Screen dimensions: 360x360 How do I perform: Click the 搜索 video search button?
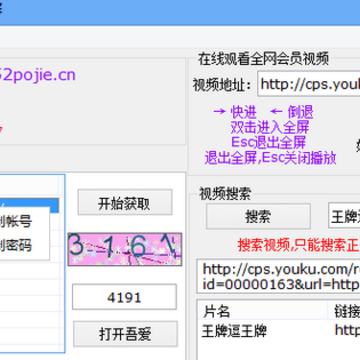coord(258,216)
